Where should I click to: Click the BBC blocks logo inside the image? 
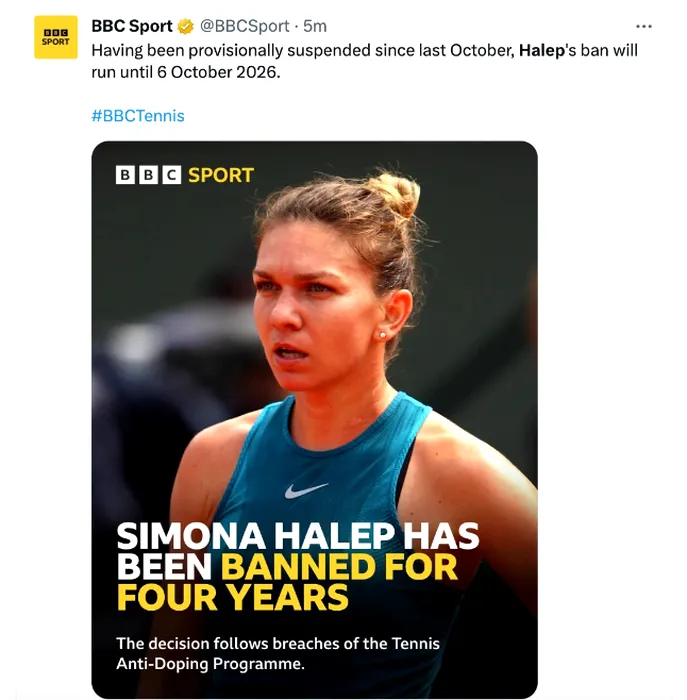tap(148, 175)
